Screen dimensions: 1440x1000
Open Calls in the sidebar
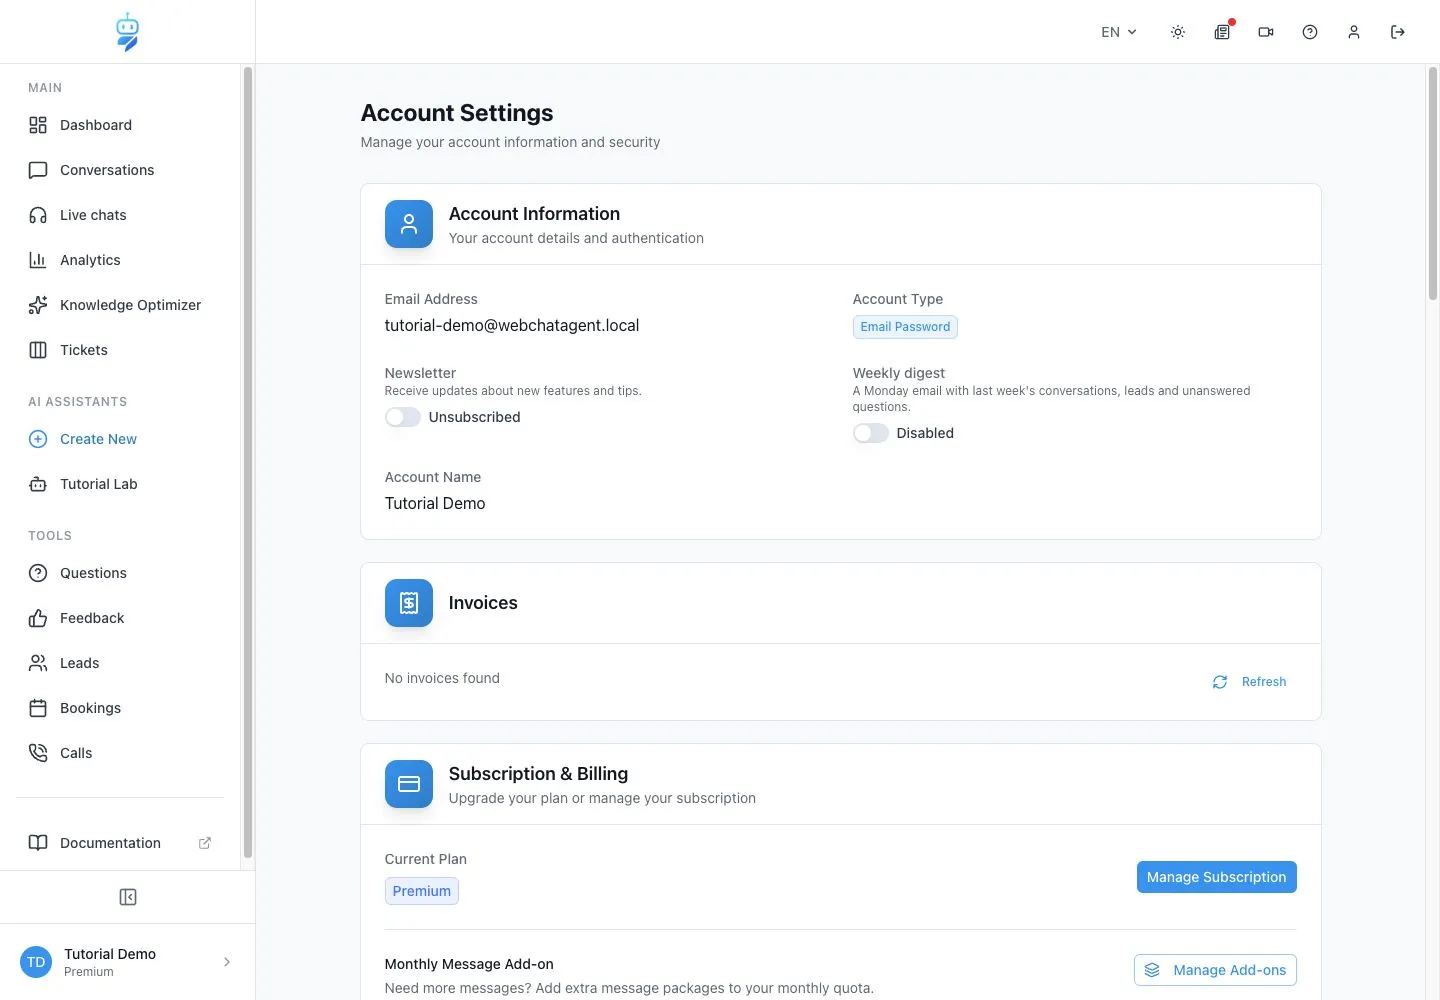point(120,753)
